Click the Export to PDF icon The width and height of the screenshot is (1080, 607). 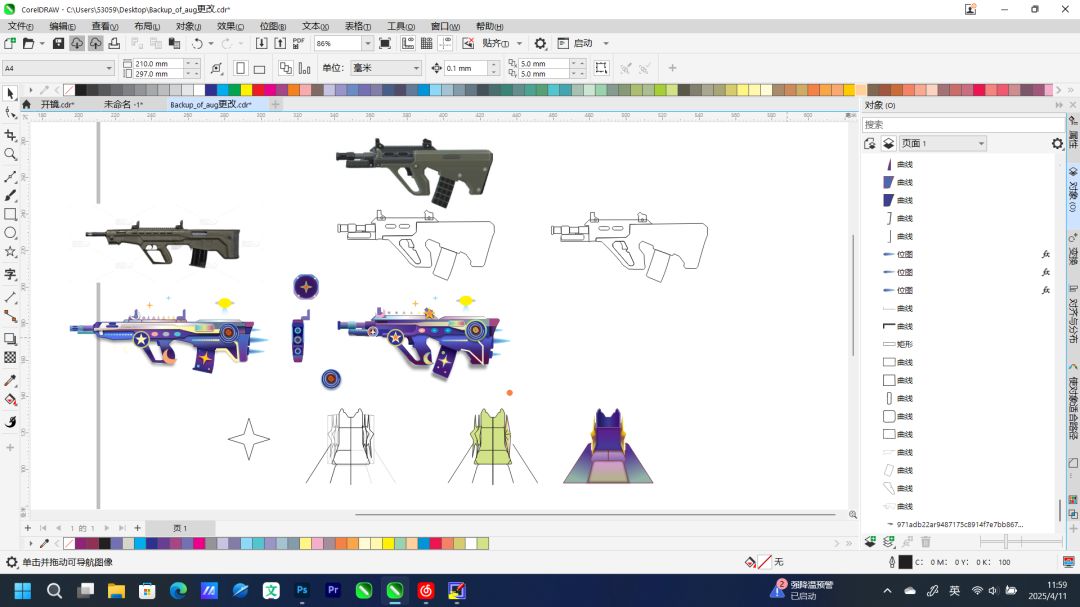(x=298, y=43)
